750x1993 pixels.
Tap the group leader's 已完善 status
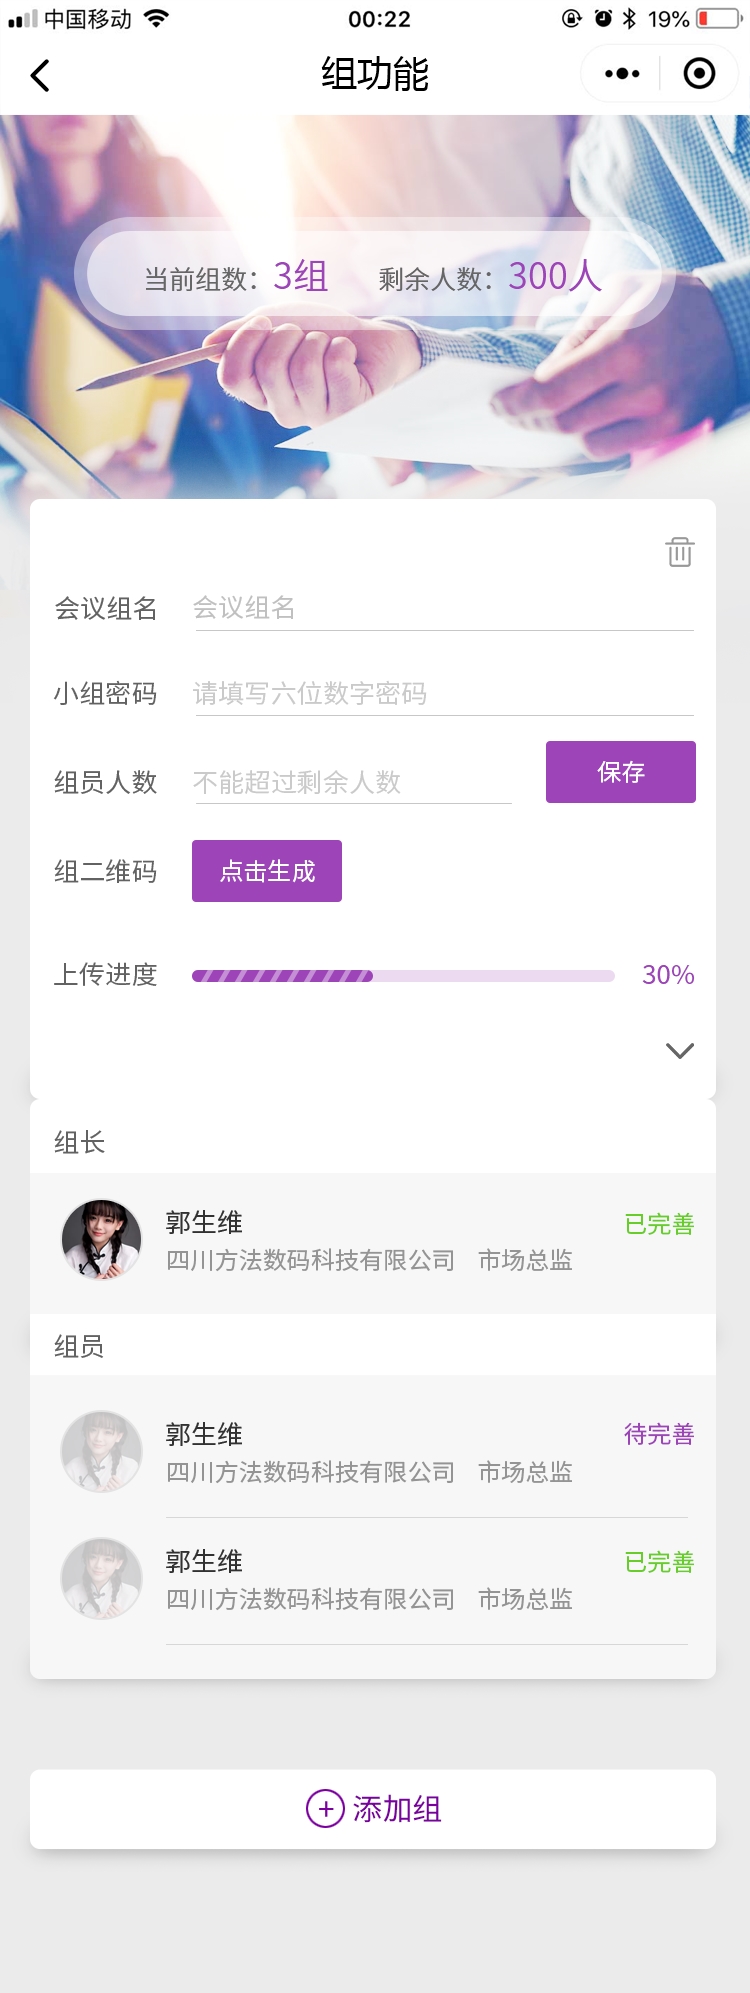pyautogui.click(x=659, y=1224)
